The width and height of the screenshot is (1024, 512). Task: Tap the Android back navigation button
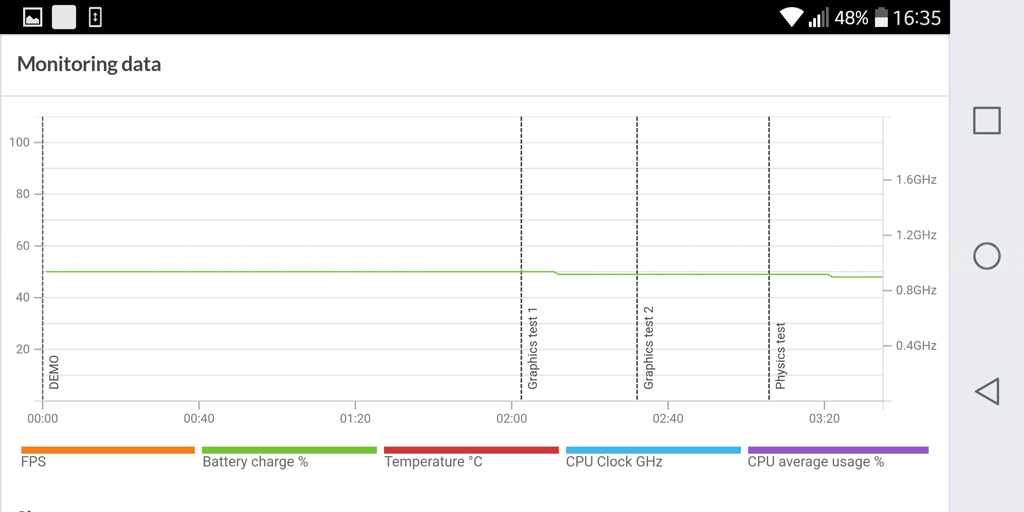pyautogui.click(x=986, y=391)
